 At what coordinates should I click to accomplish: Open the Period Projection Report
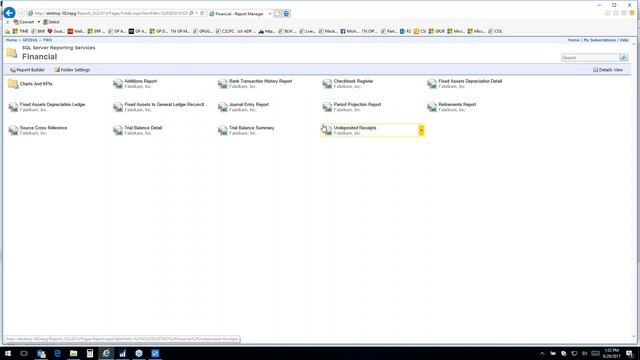tap(357, 104)
